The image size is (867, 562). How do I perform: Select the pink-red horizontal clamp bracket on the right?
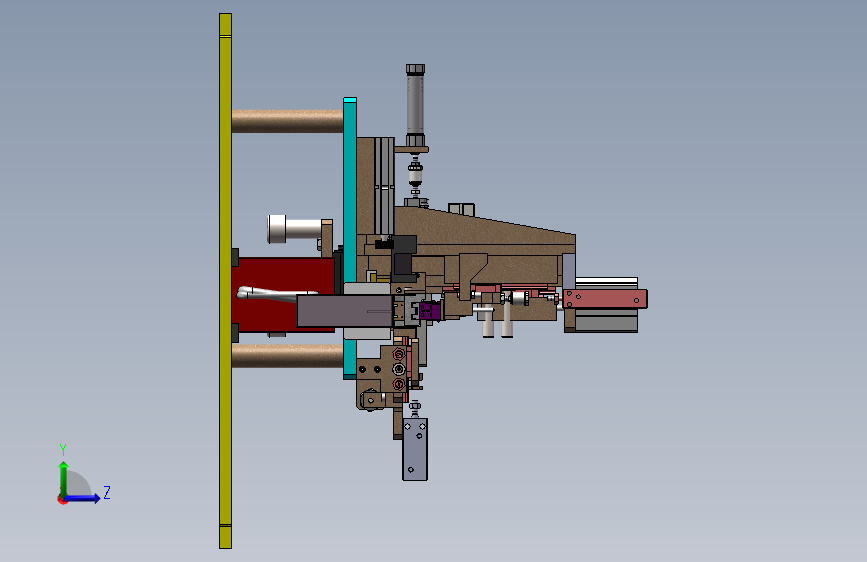coord(605,299)
